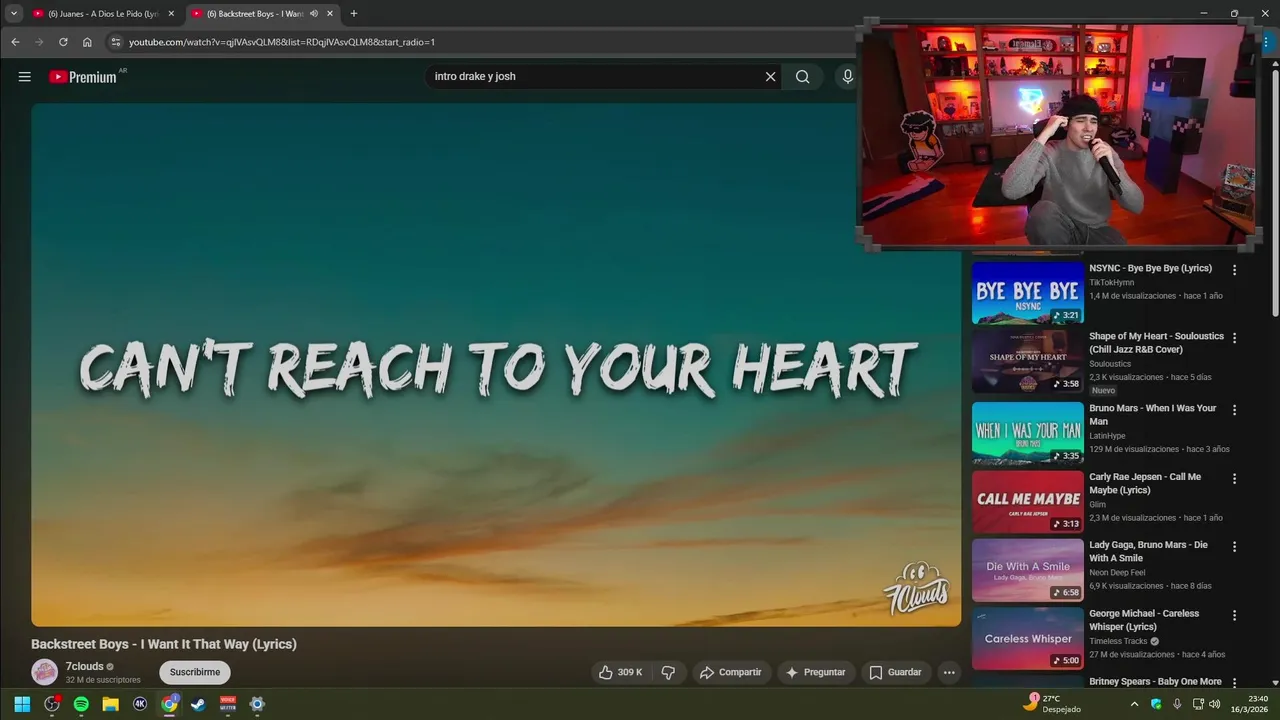Image resolution: width=1280 pixels, height=720 pixels.
Task: Play Die With A Smile thumbnail
Action: pos(1028,570)
